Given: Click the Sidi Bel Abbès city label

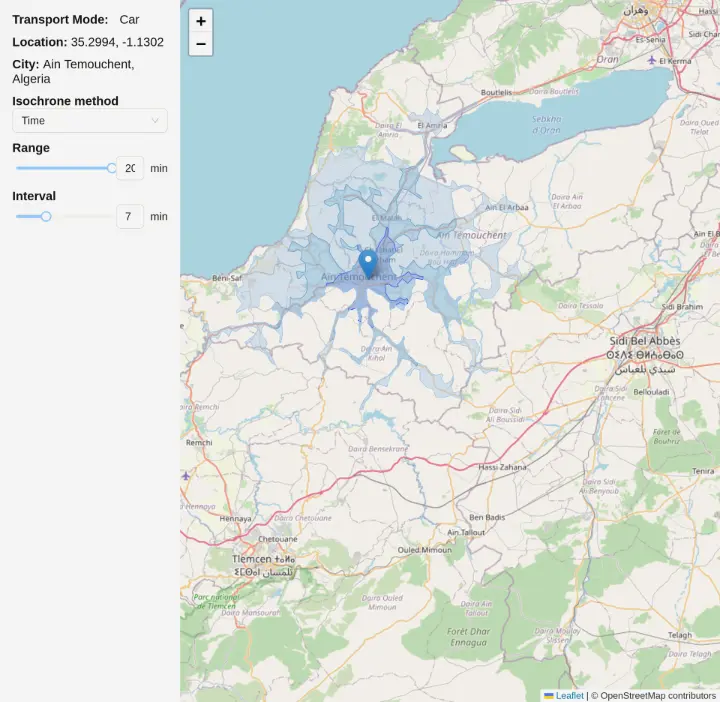Looking at the screenshot, I should tap(645, 341).
